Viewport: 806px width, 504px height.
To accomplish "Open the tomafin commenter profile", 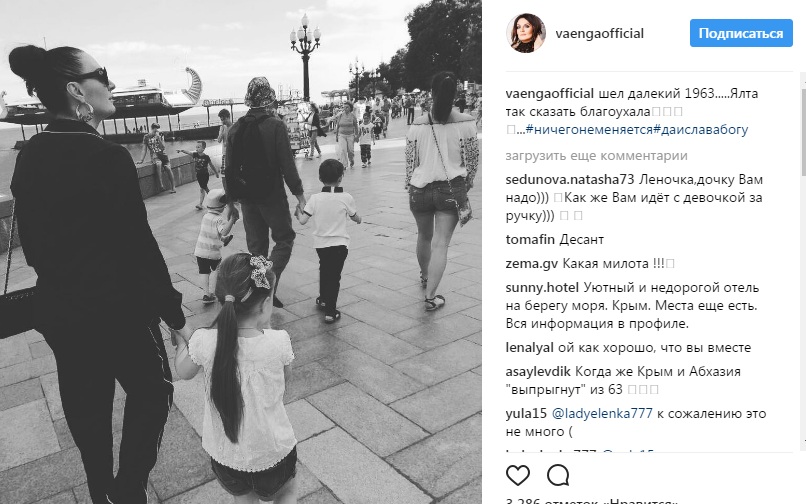I will 530,240.
